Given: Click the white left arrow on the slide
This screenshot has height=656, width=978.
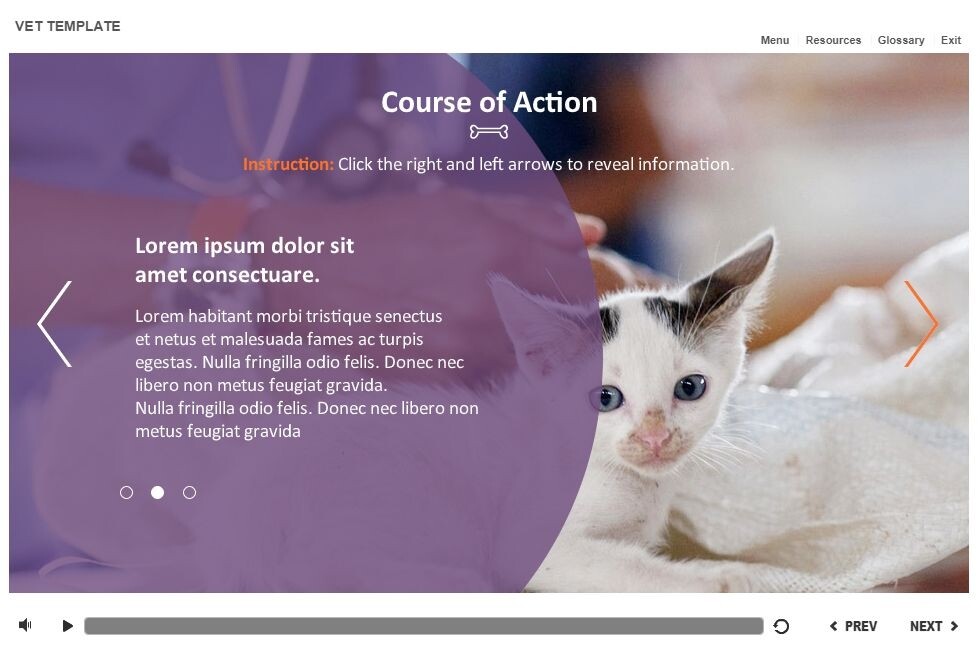Looking at the screenshot, I should [55, 324].
